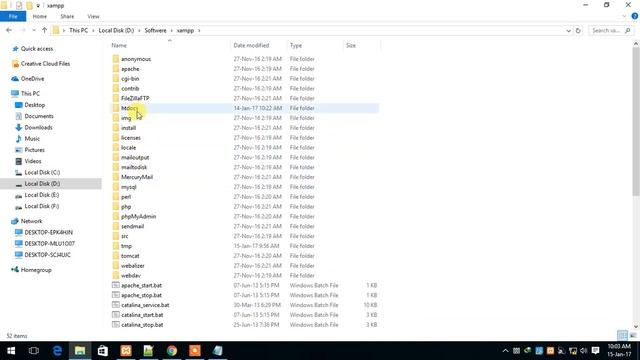Open Windows Start menu
Viewport: 640px width, 360px height.
pos(11,351)
